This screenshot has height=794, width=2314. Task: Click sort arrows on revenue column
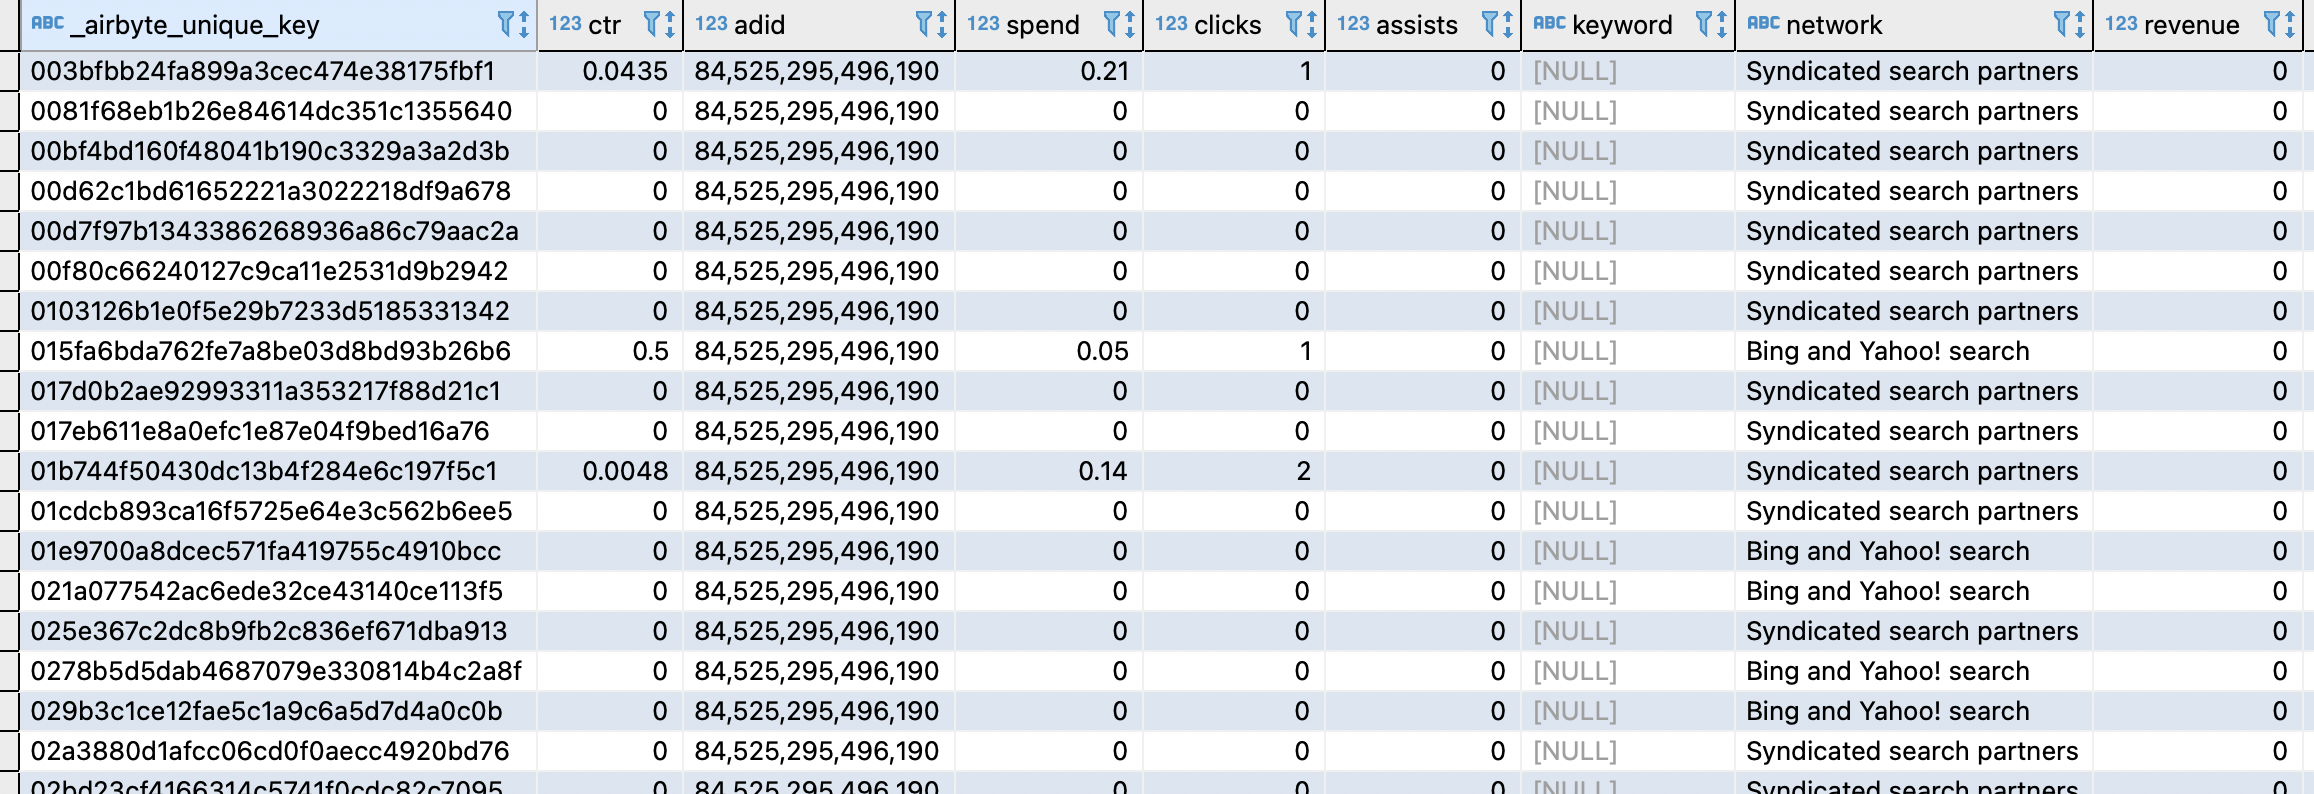(x=2289, y=24)
